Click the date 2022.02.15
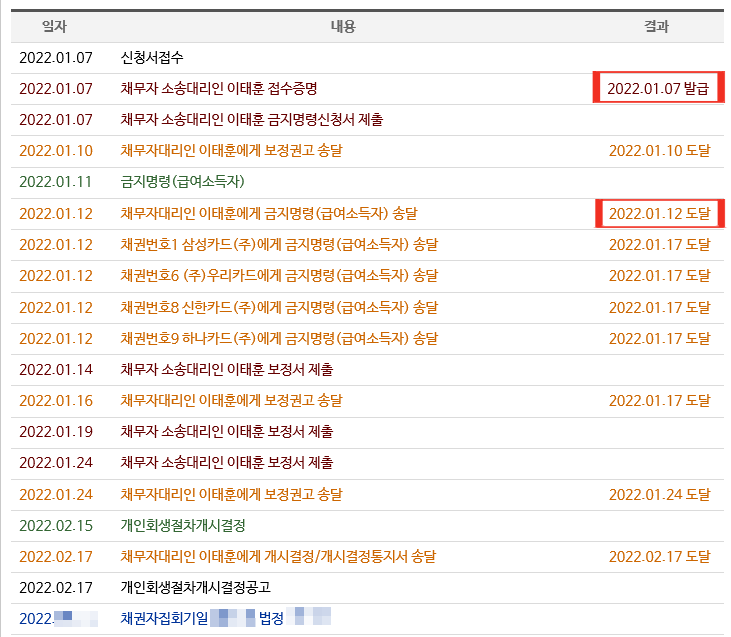The height and width of the screenshot is (637, 731). coord(56,526)
